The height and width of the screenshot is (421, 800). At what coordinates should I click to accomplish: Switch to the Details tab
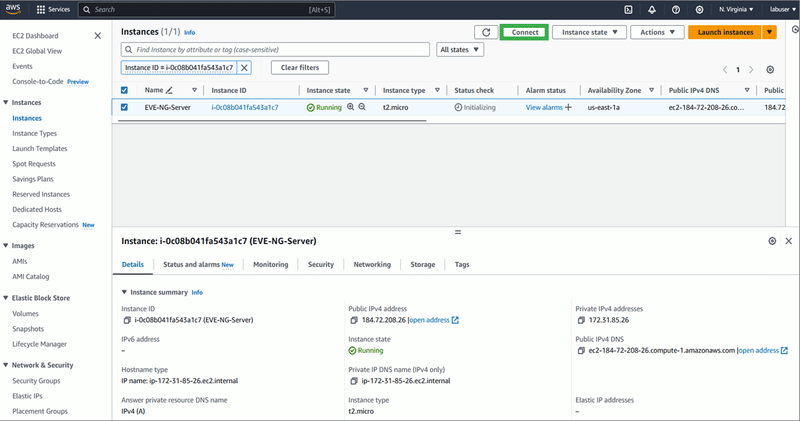(x=133, y=264)
